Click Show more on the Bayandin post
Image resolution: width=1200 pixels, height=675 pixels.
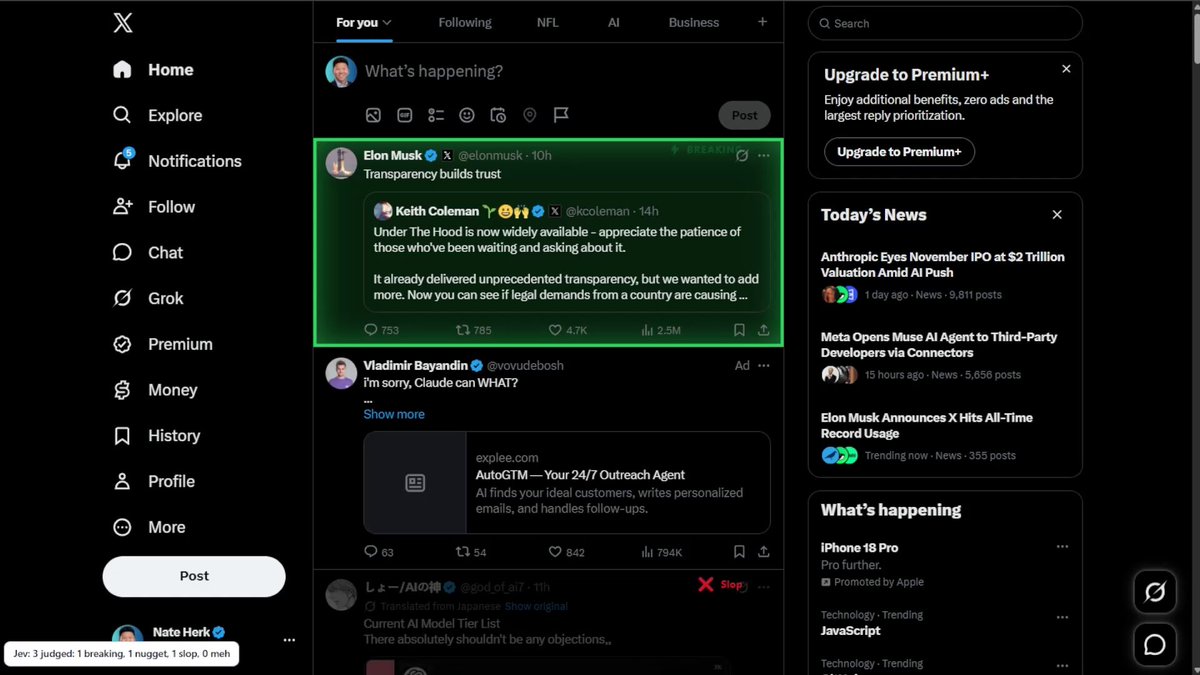(x=394, y=414)
